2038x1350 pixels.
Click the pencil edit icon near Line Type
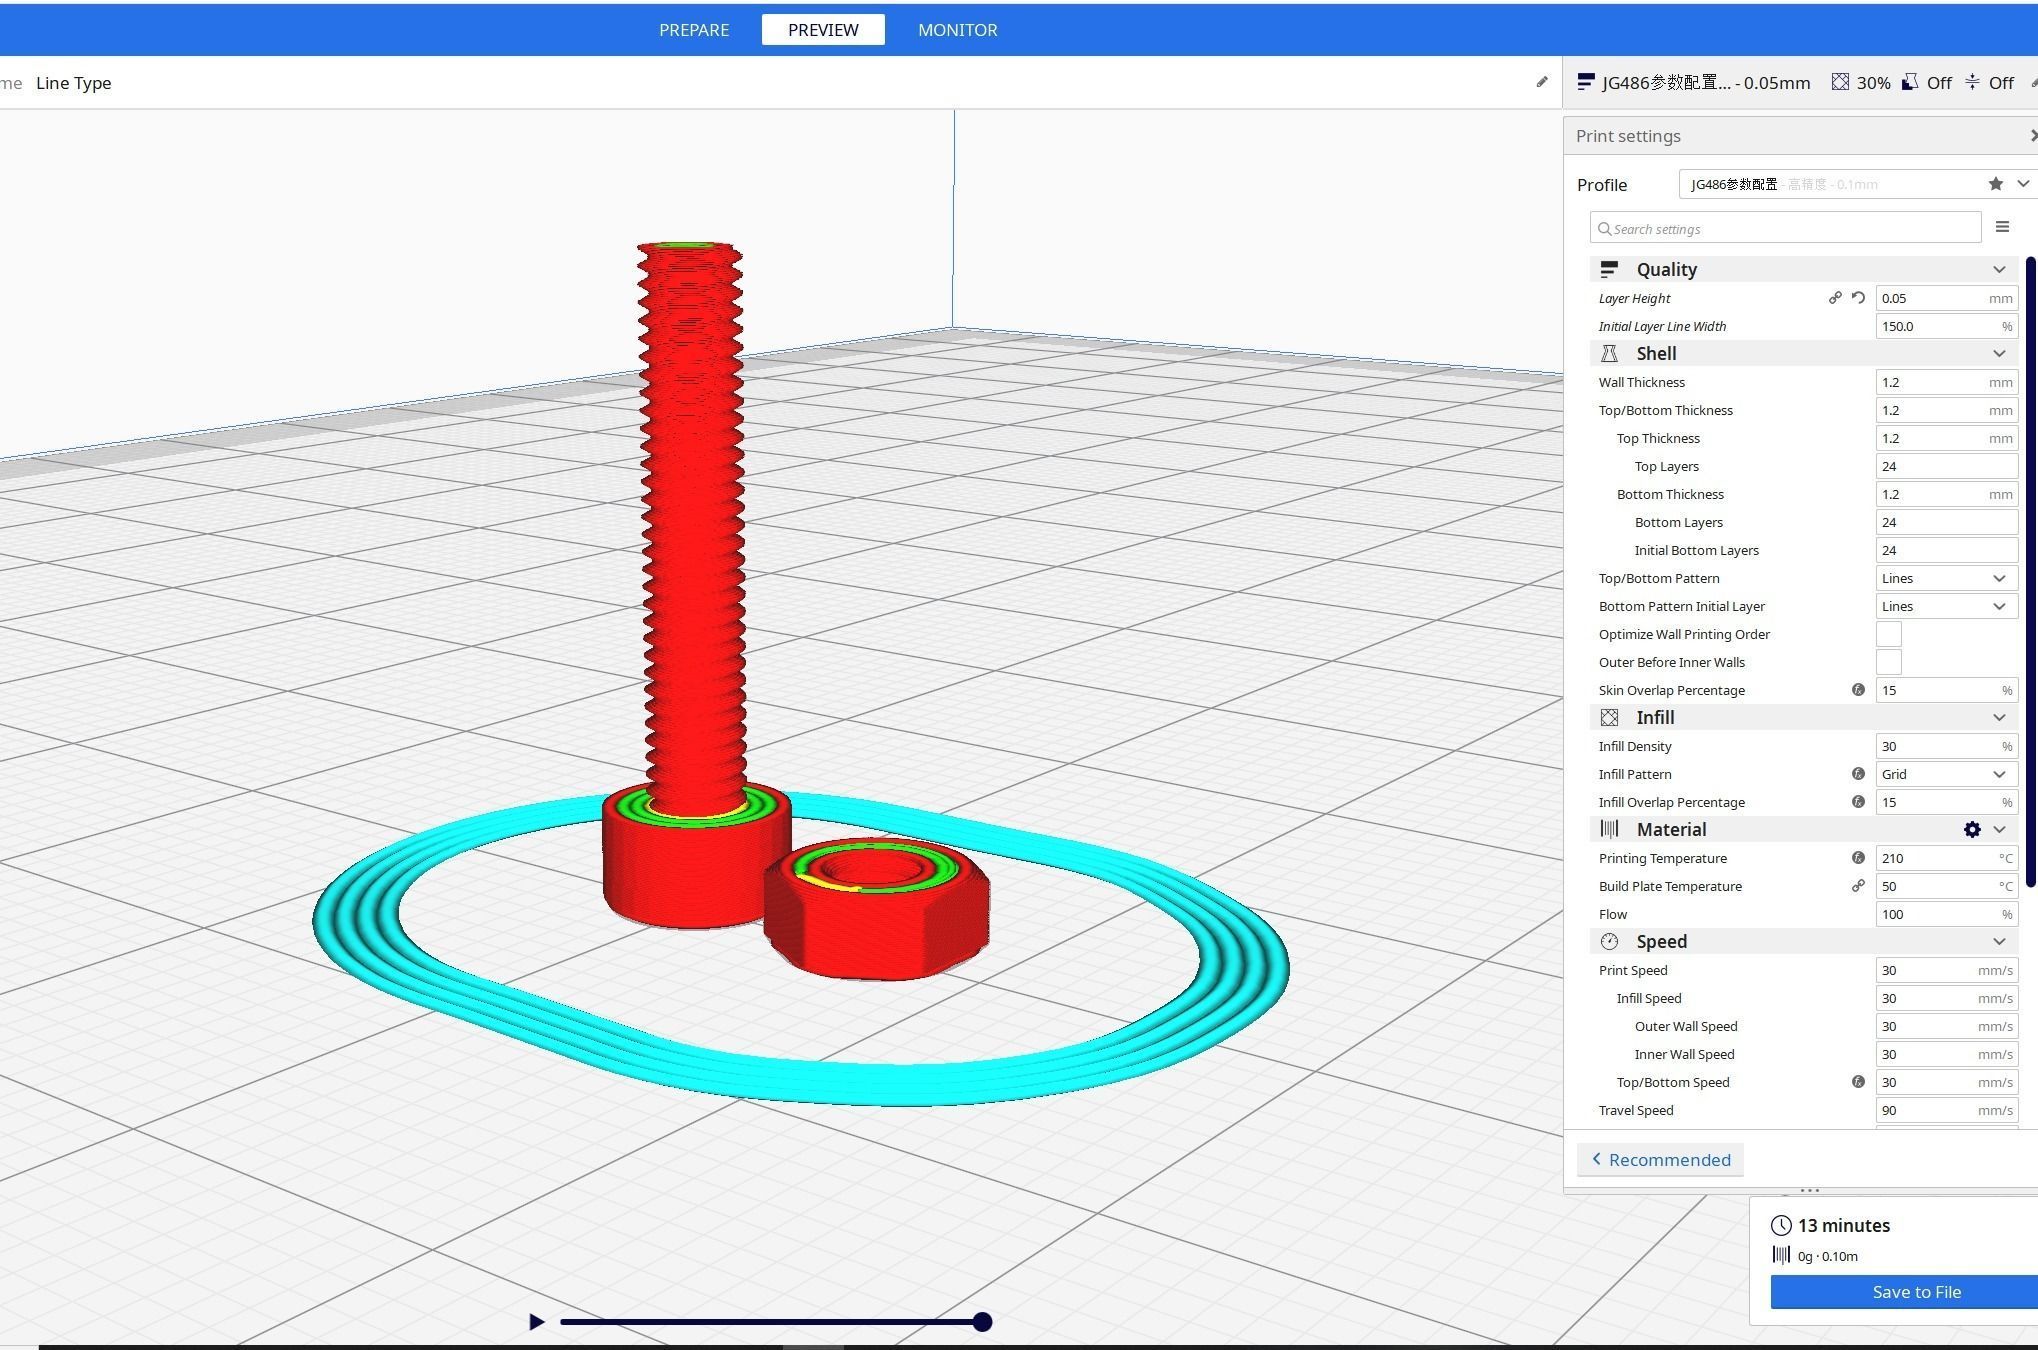pyautogui.click(x=1541, y=82)
